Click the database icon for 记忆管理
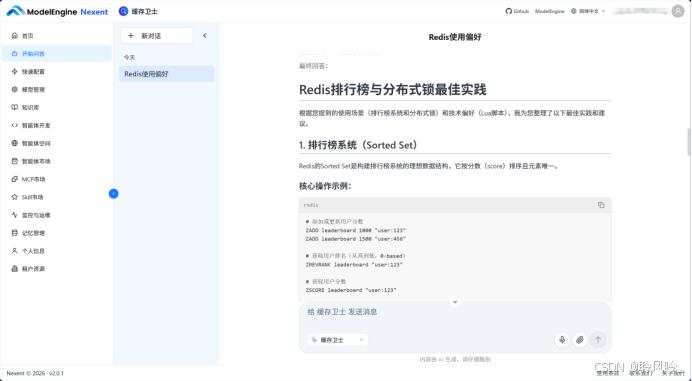Image resolution: width=692 pixels, height=381 pixels. tap(15, 233)
